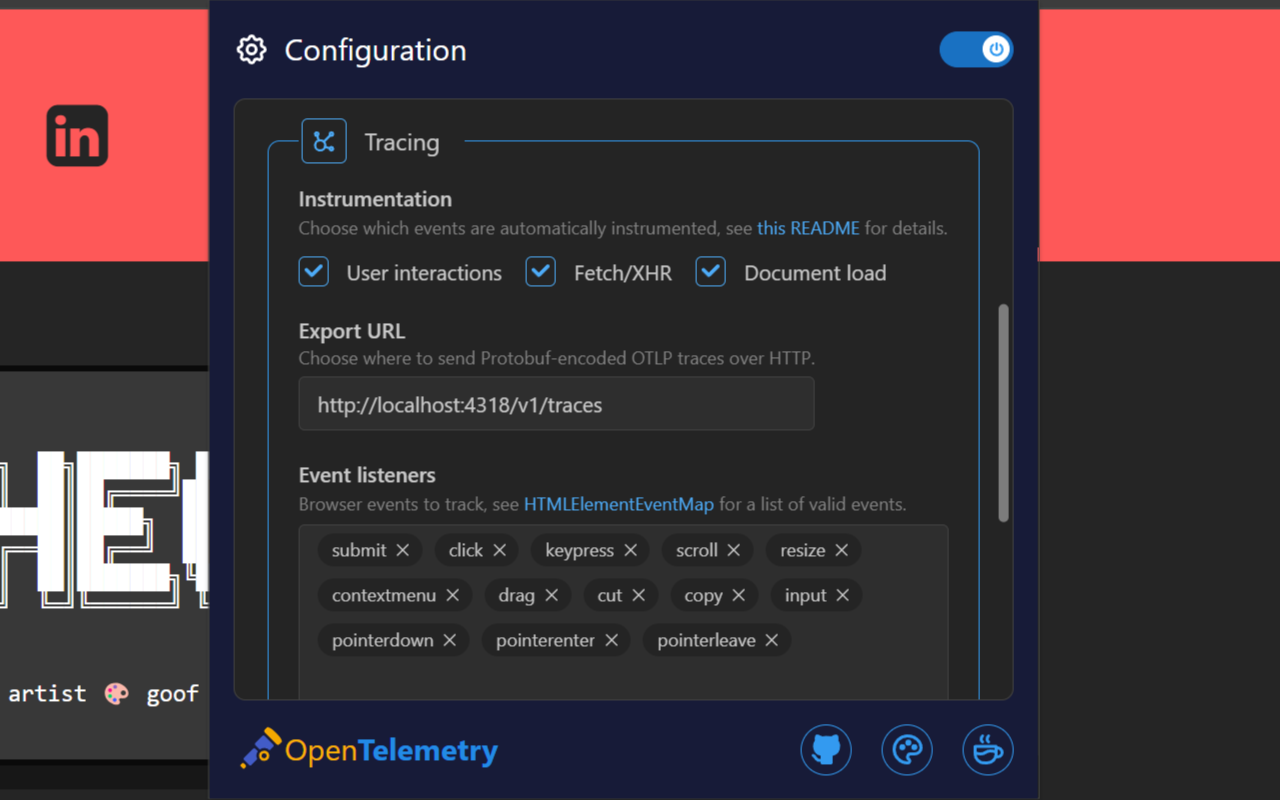Click the Configuration settings gear icon
This screenshot has height=800, width=1280.
pos(251,49)
